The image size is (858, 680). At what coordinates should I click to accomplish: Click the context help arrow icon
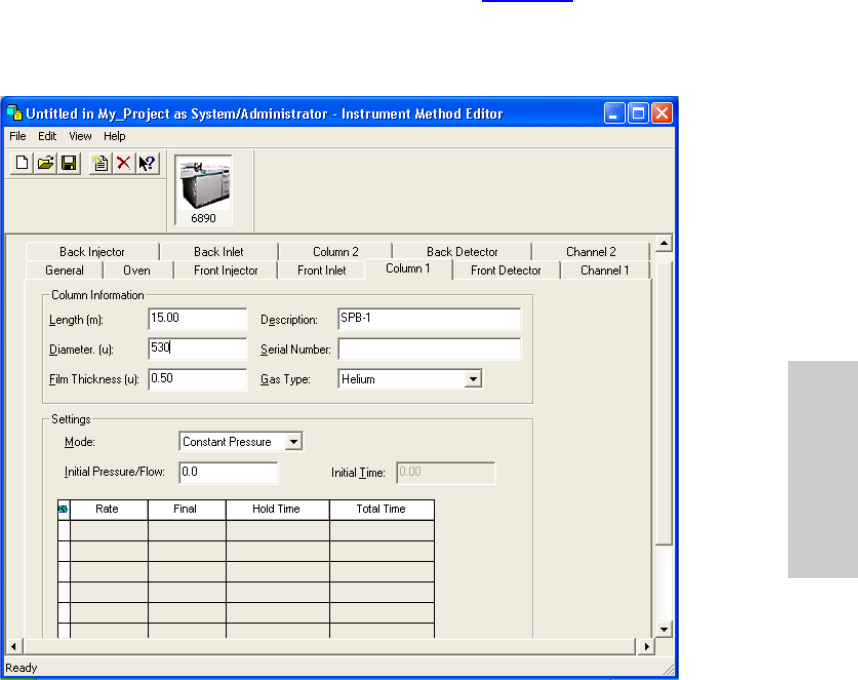pos(147,163)
